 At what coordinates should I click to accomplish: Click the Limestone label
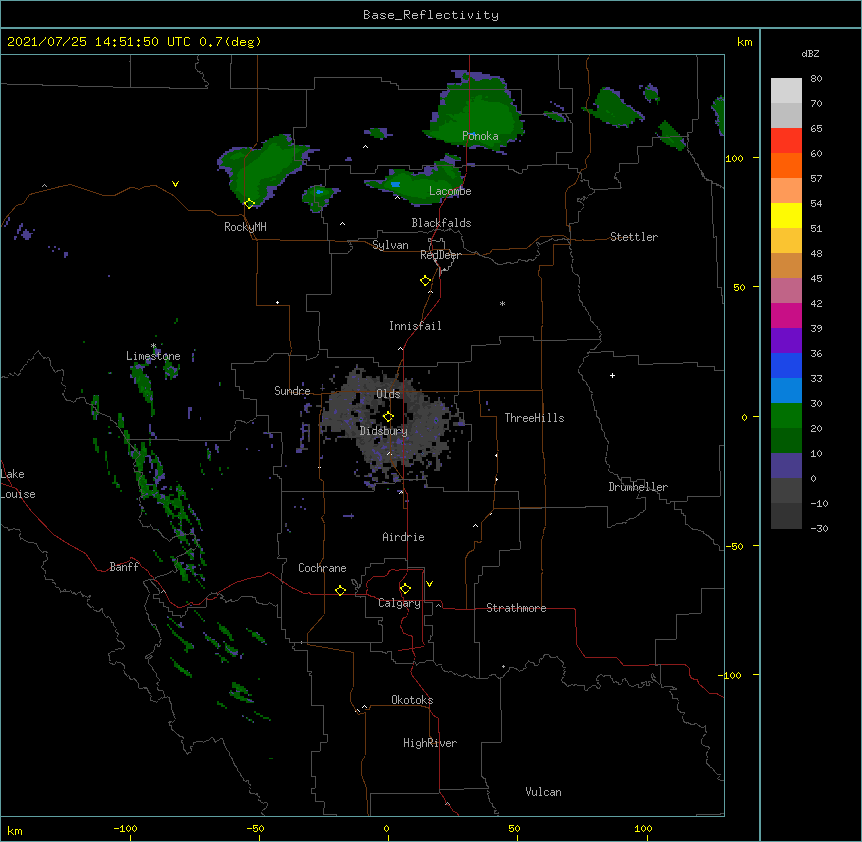pos(153,356)
